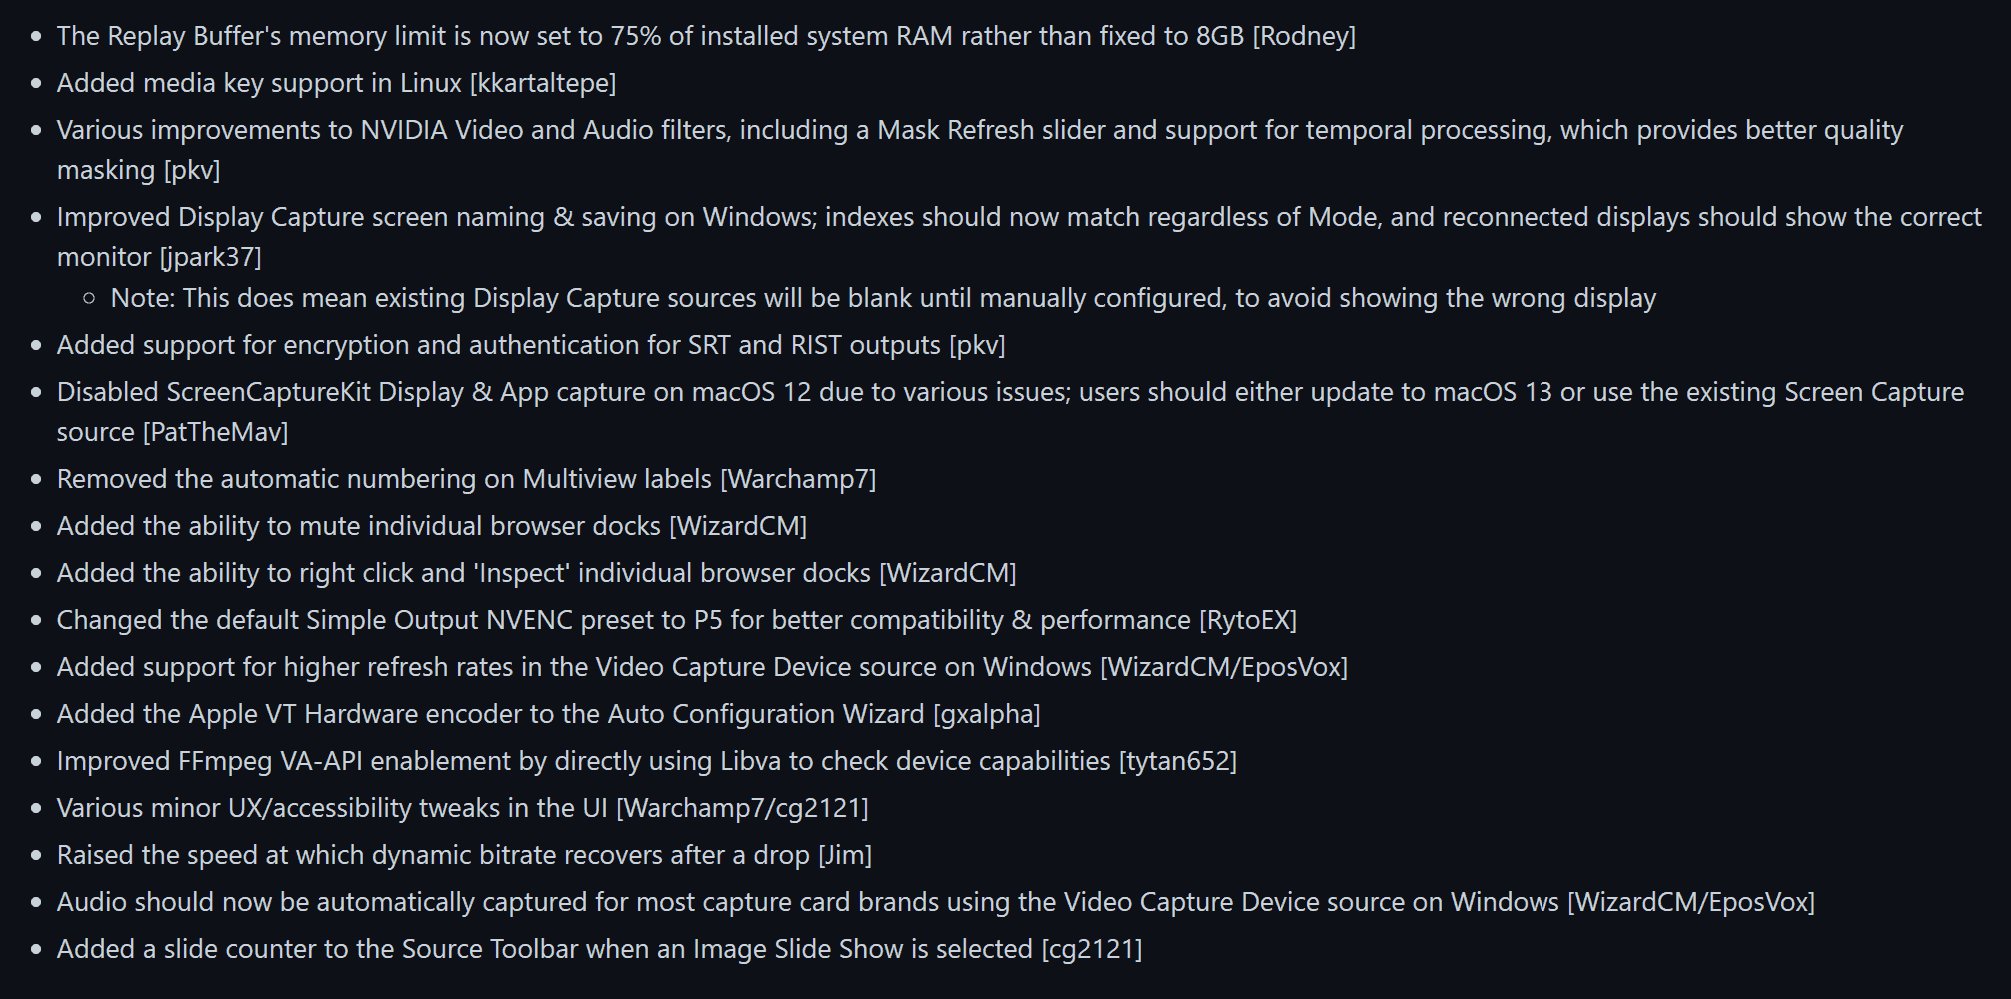The height and width of the screenshot is (999, 2011).
Task: Click the Replay Buffer memory limit line
Action: pyautogui.click(x=706, y=36)
